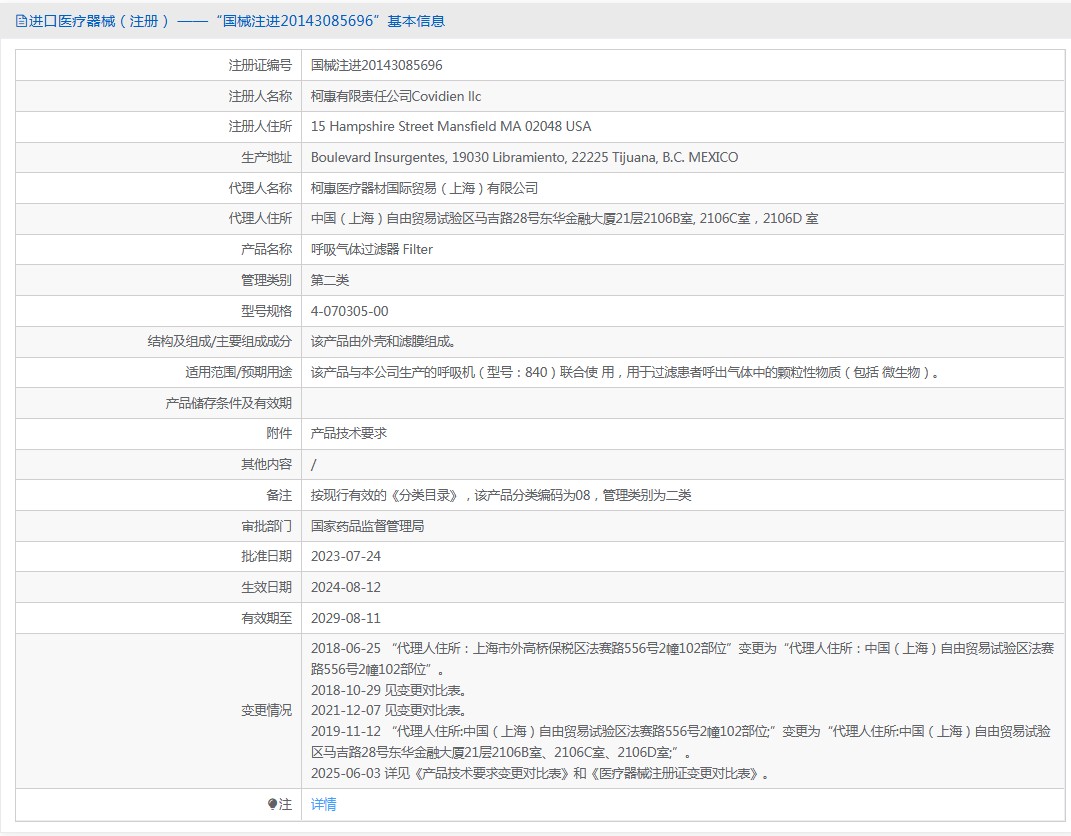Click the 管理类别 第二类 cell
This screenshot has width=1071, height=836.
(x=330, y=280)
